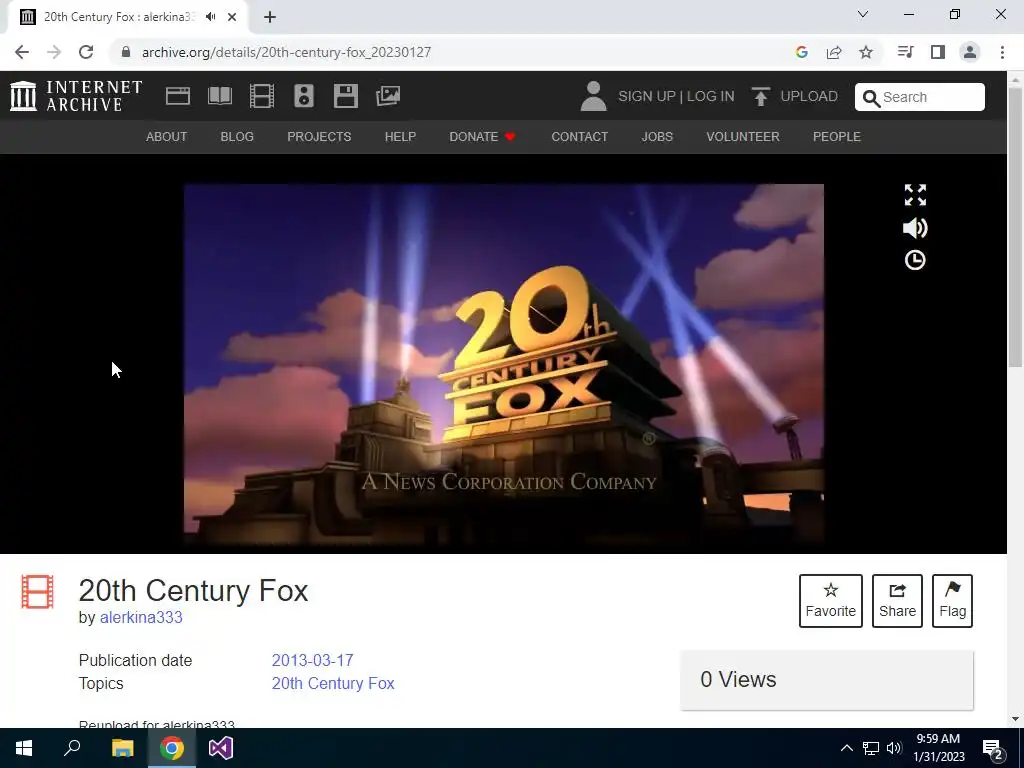
Task: View site security lock information
Action: [x=126, y=52]
